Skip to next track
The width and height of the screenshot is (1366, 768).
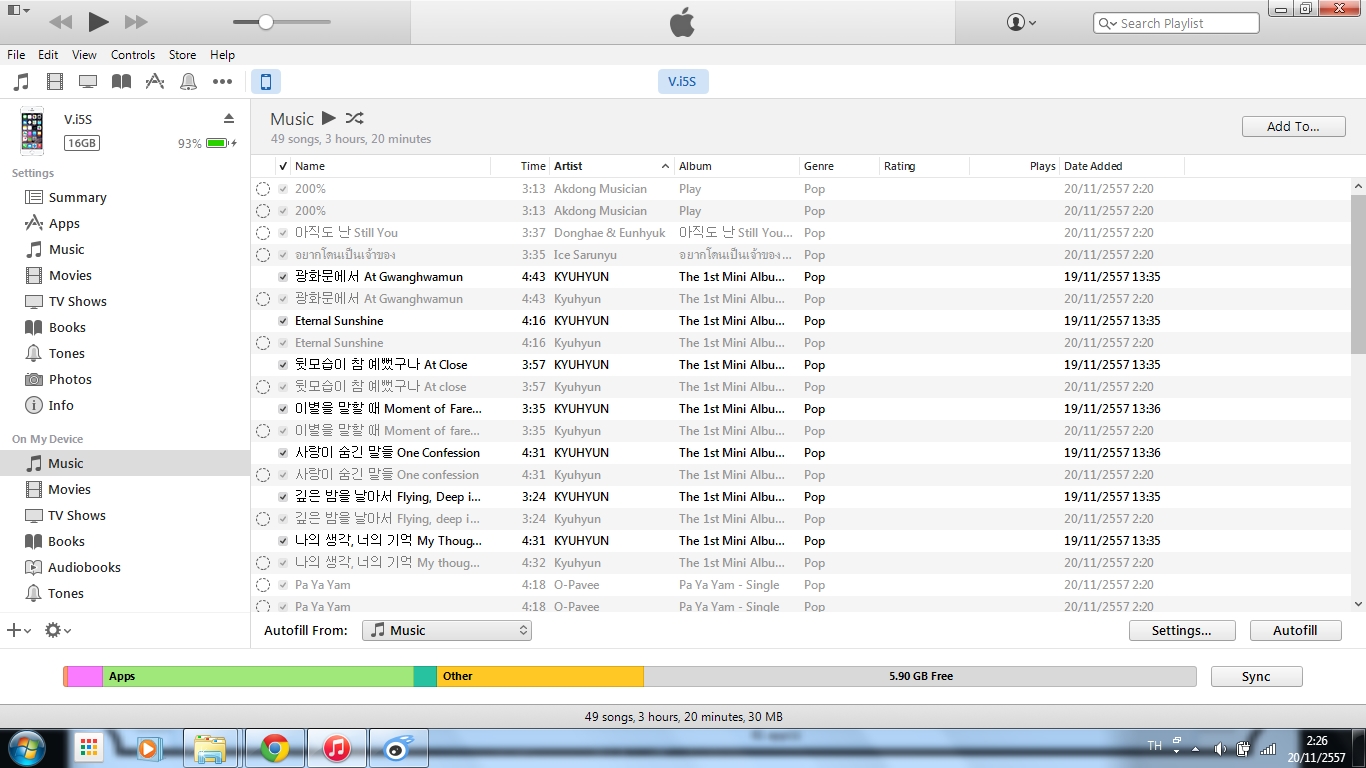(136, 22)
